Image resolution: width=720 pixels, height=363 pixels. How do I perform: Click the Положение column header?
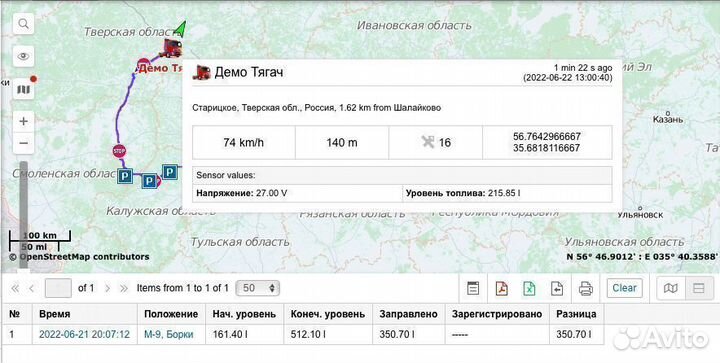tap(171, 314)
